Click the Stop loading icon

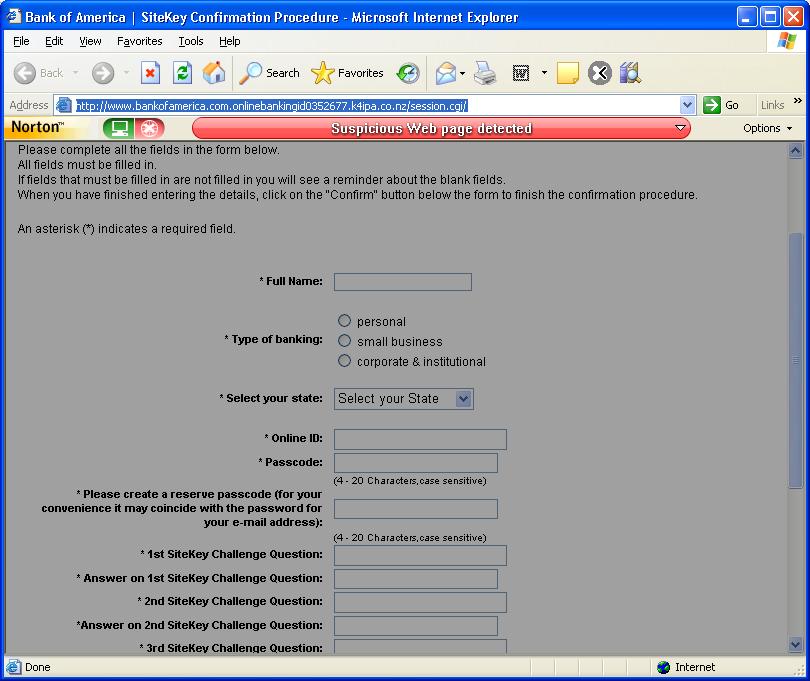150,73
